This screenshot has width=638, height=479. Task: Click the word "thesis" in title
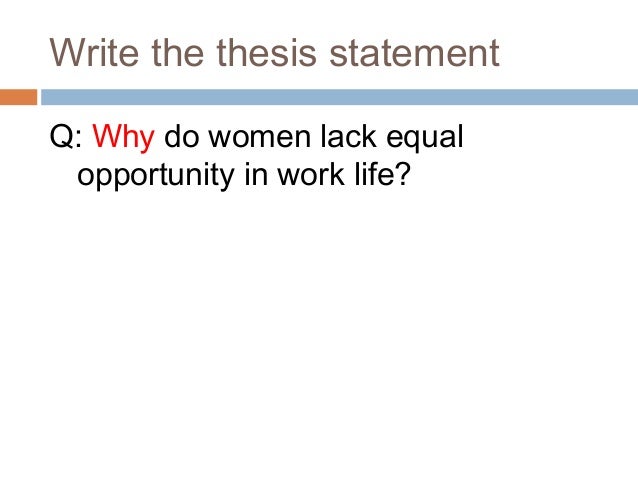266,52
